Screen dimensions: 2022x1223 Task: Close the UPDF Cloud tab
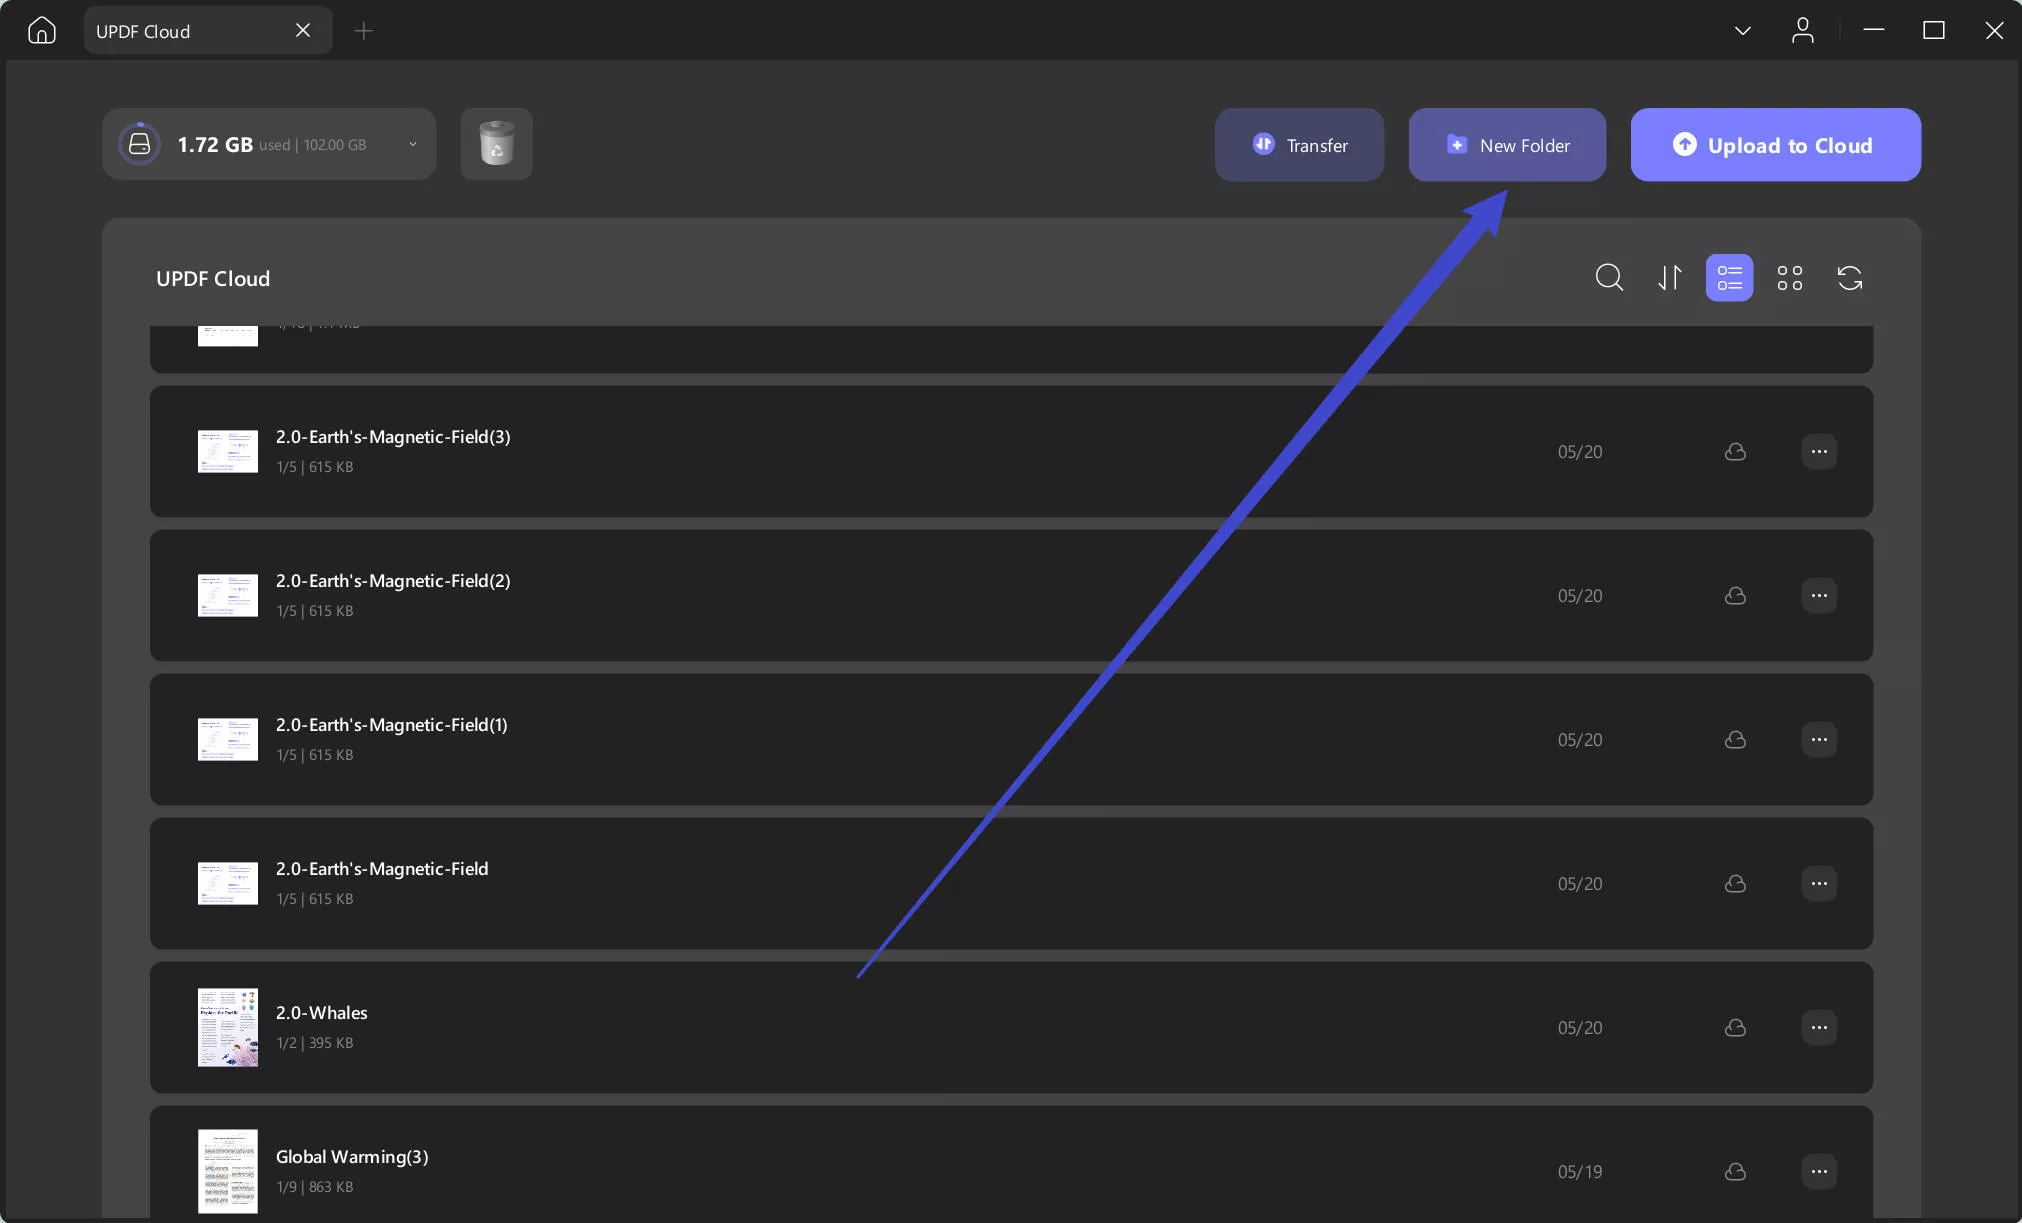[x=303, y=31]
